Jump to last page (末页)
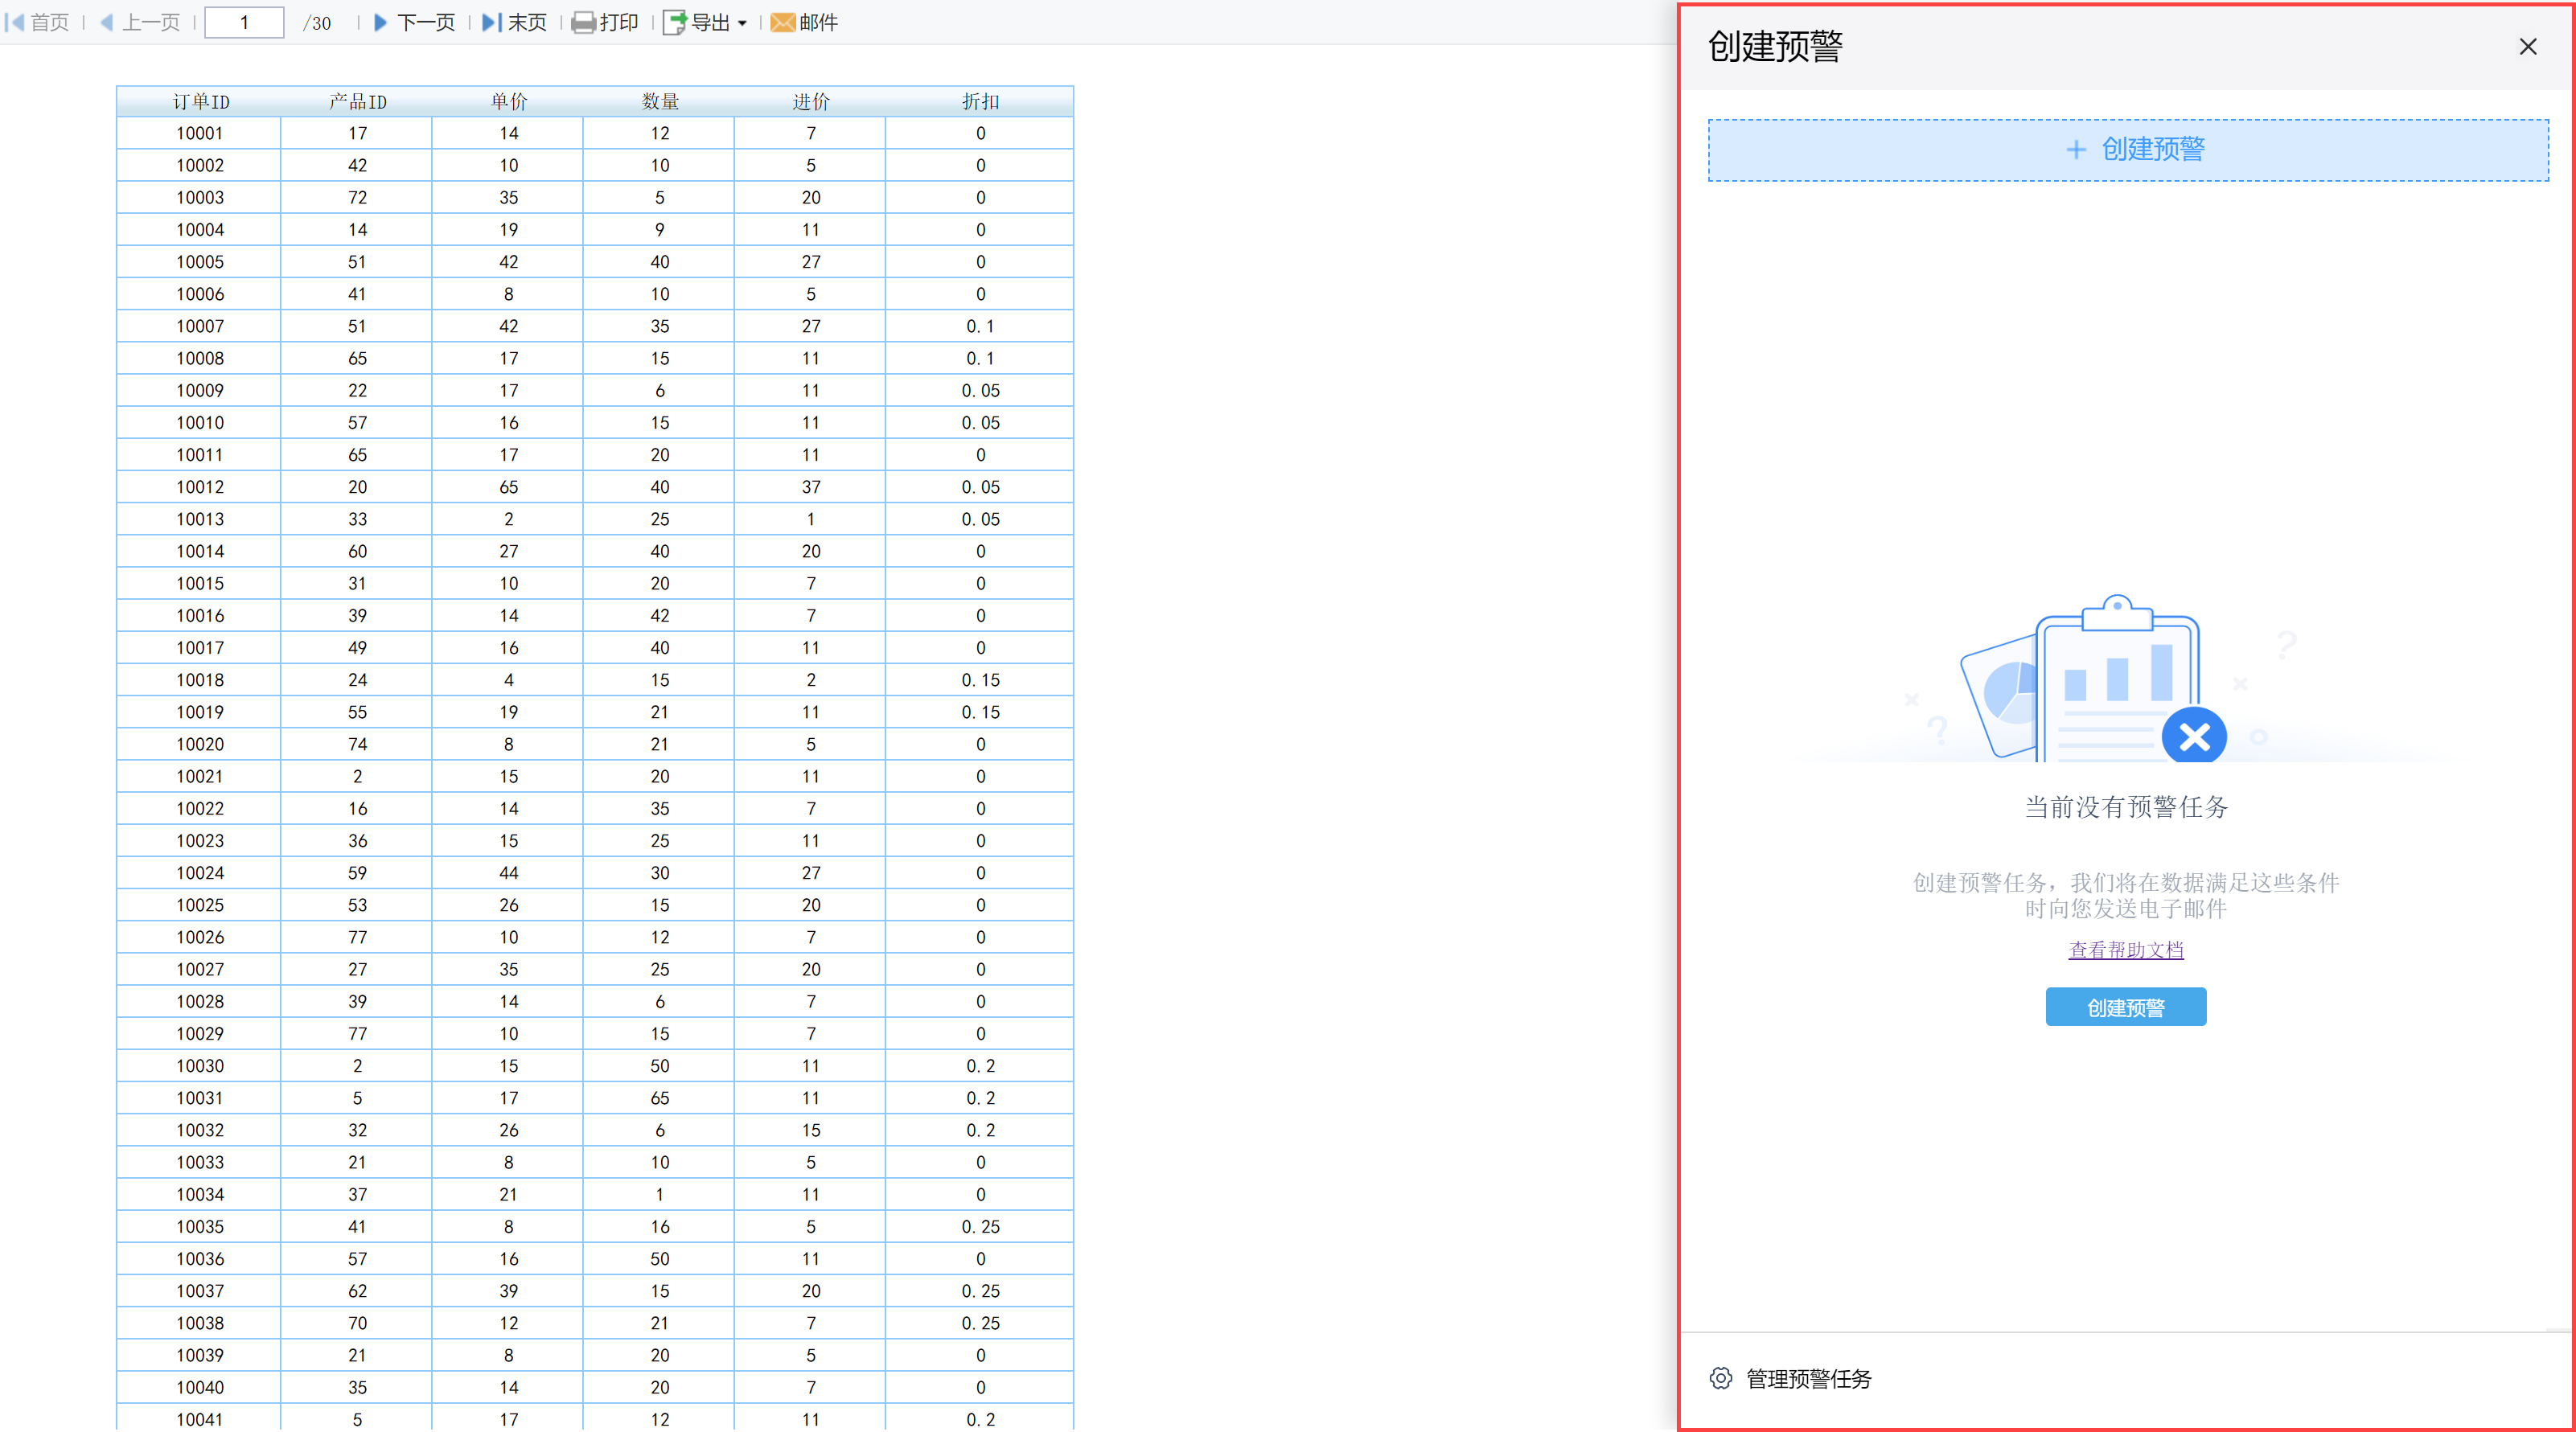Viewport: 2576px width, 1432px height. tap(514, 22)
